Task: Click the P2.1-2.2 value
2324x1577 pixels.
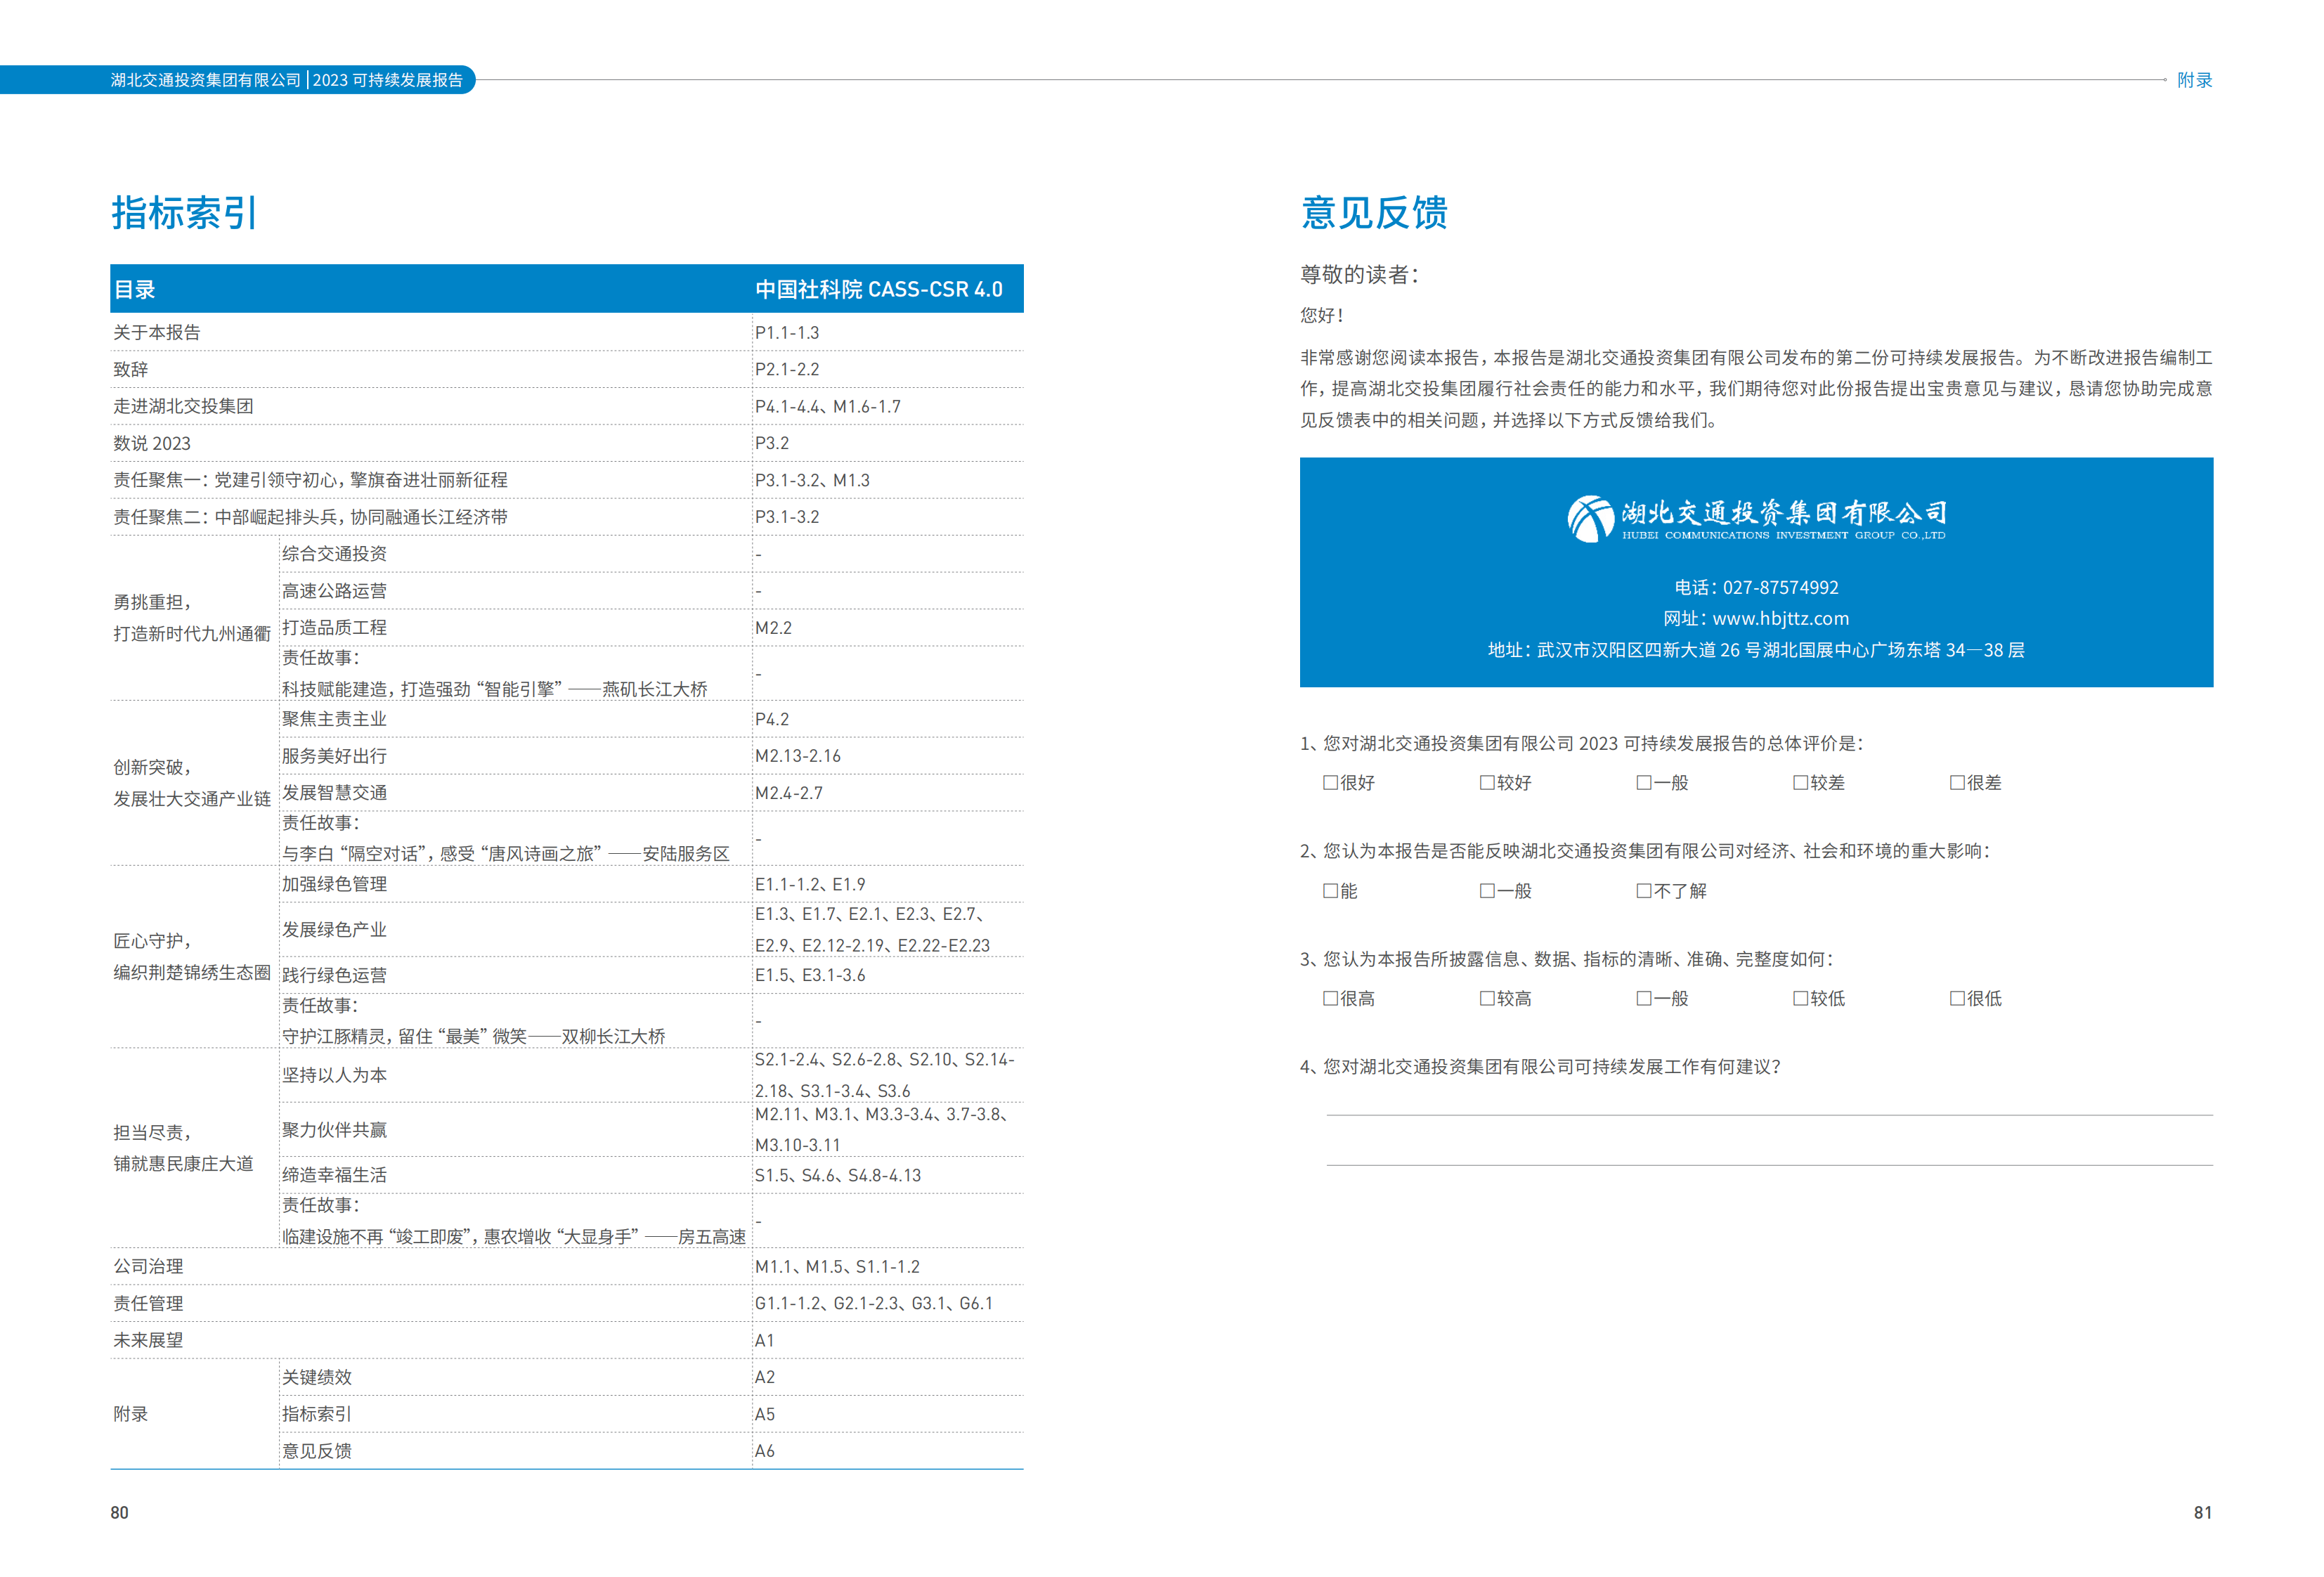Action: pyautogui.click(x=787, y=370)
